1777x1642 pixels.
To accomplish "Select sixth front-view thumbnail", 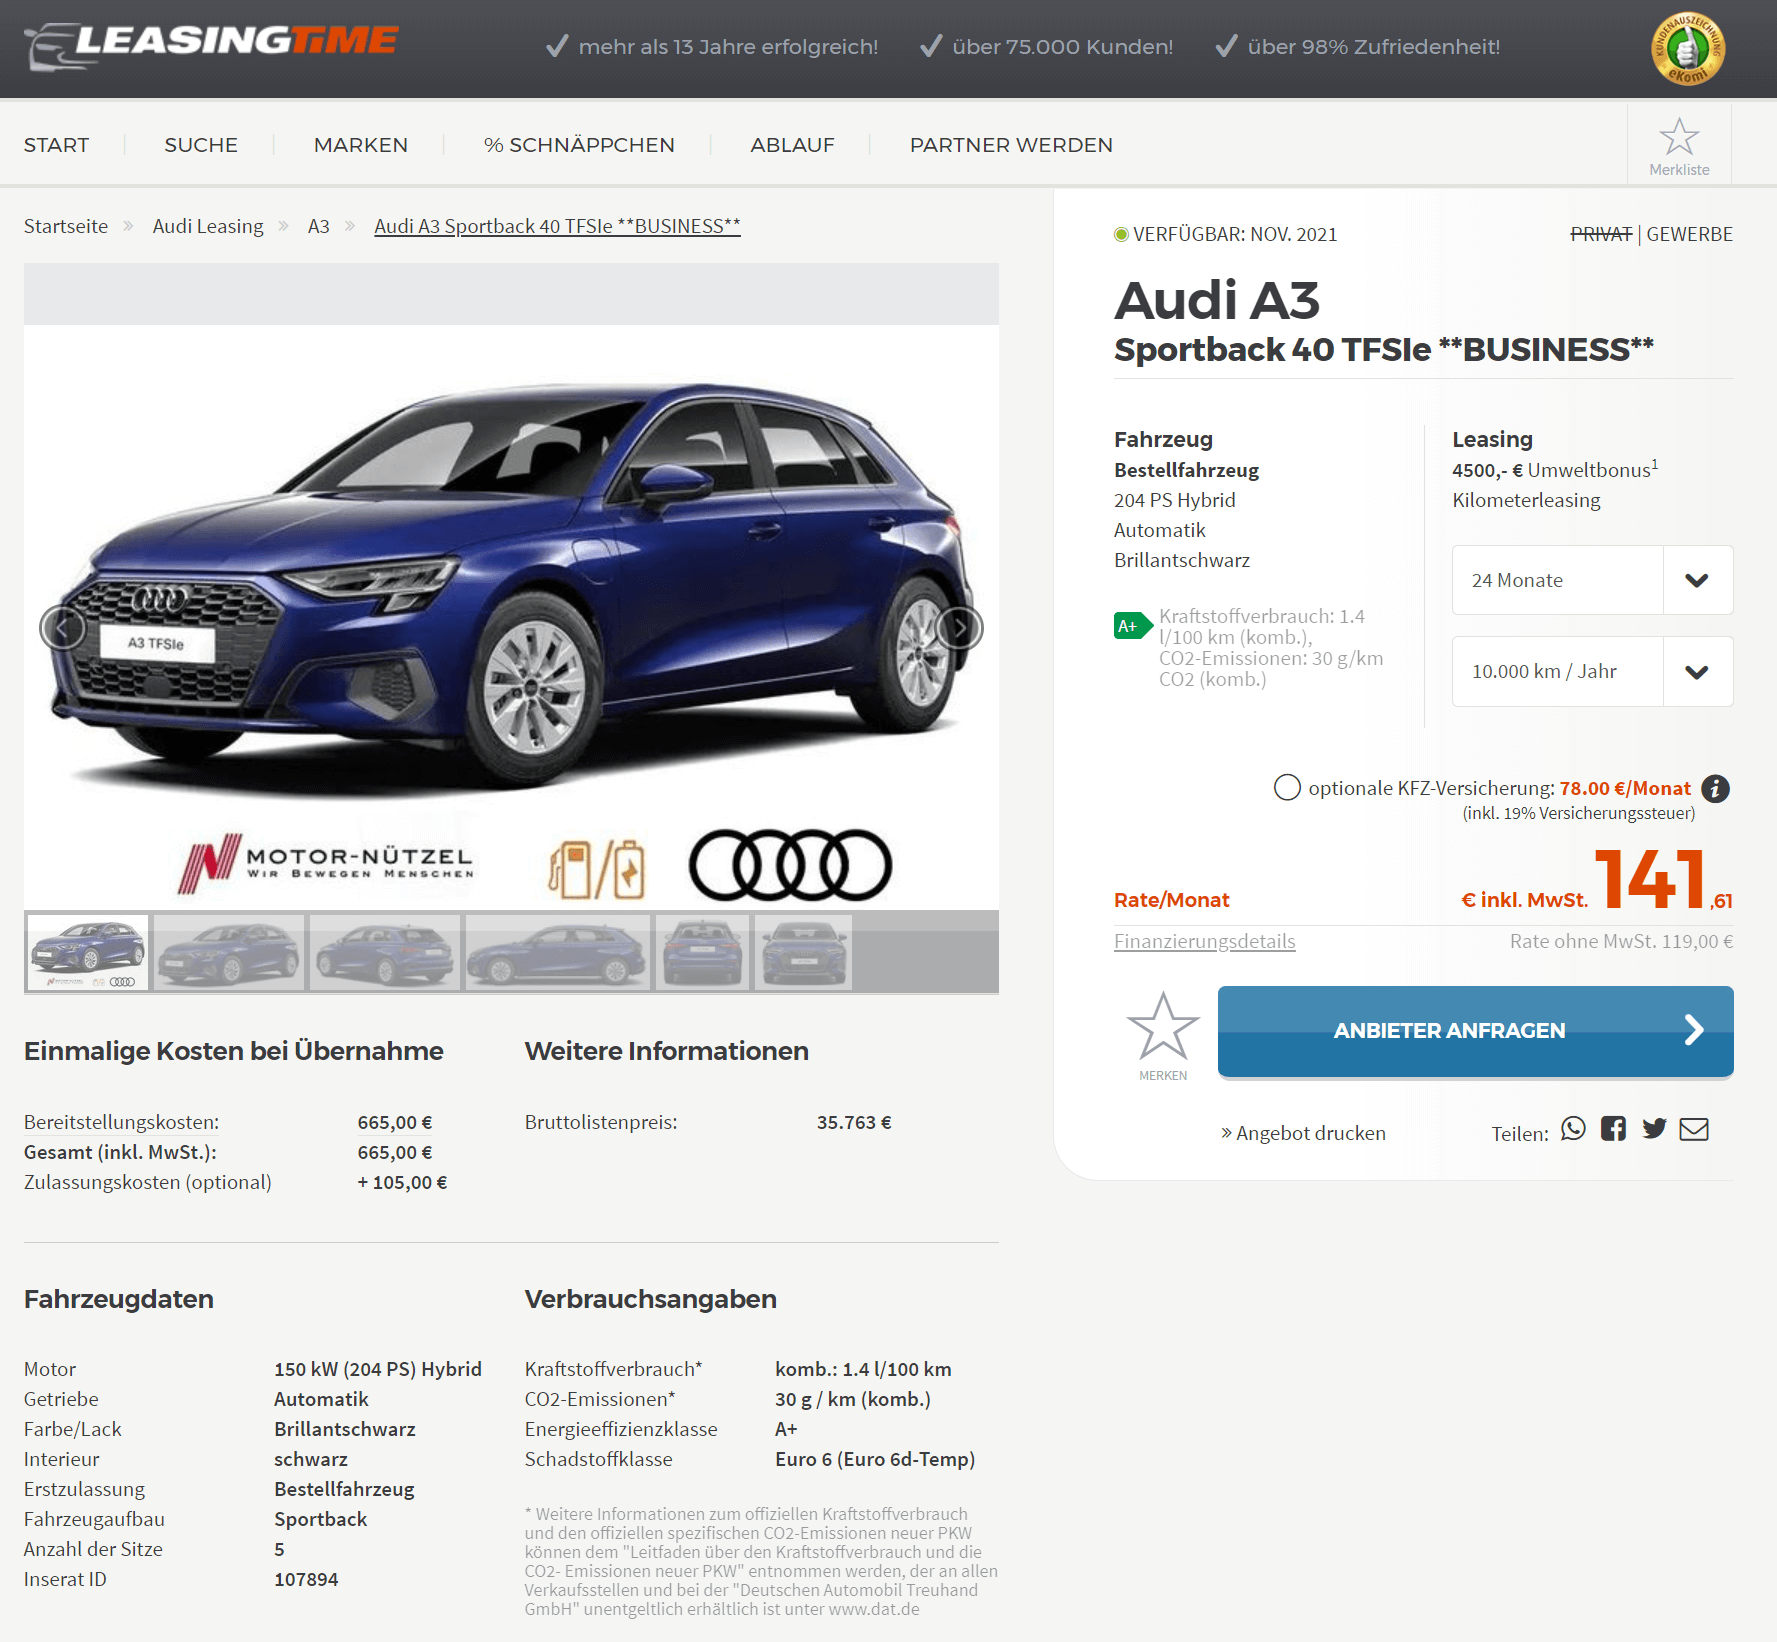I will tap(804, 952).
